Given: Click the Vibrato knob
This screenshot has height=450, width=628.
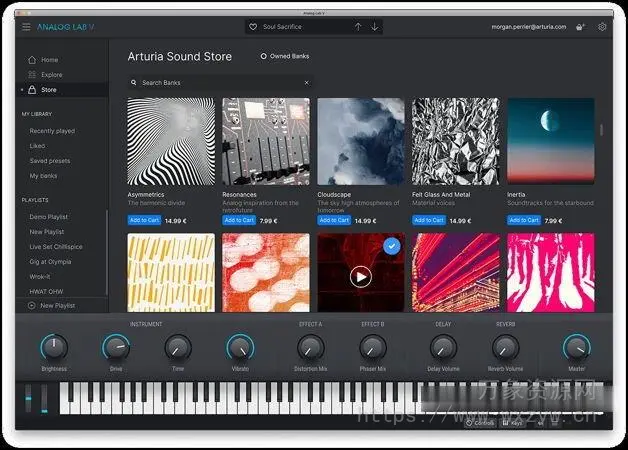Looking at the screenshot, I should tap(240, 347).
